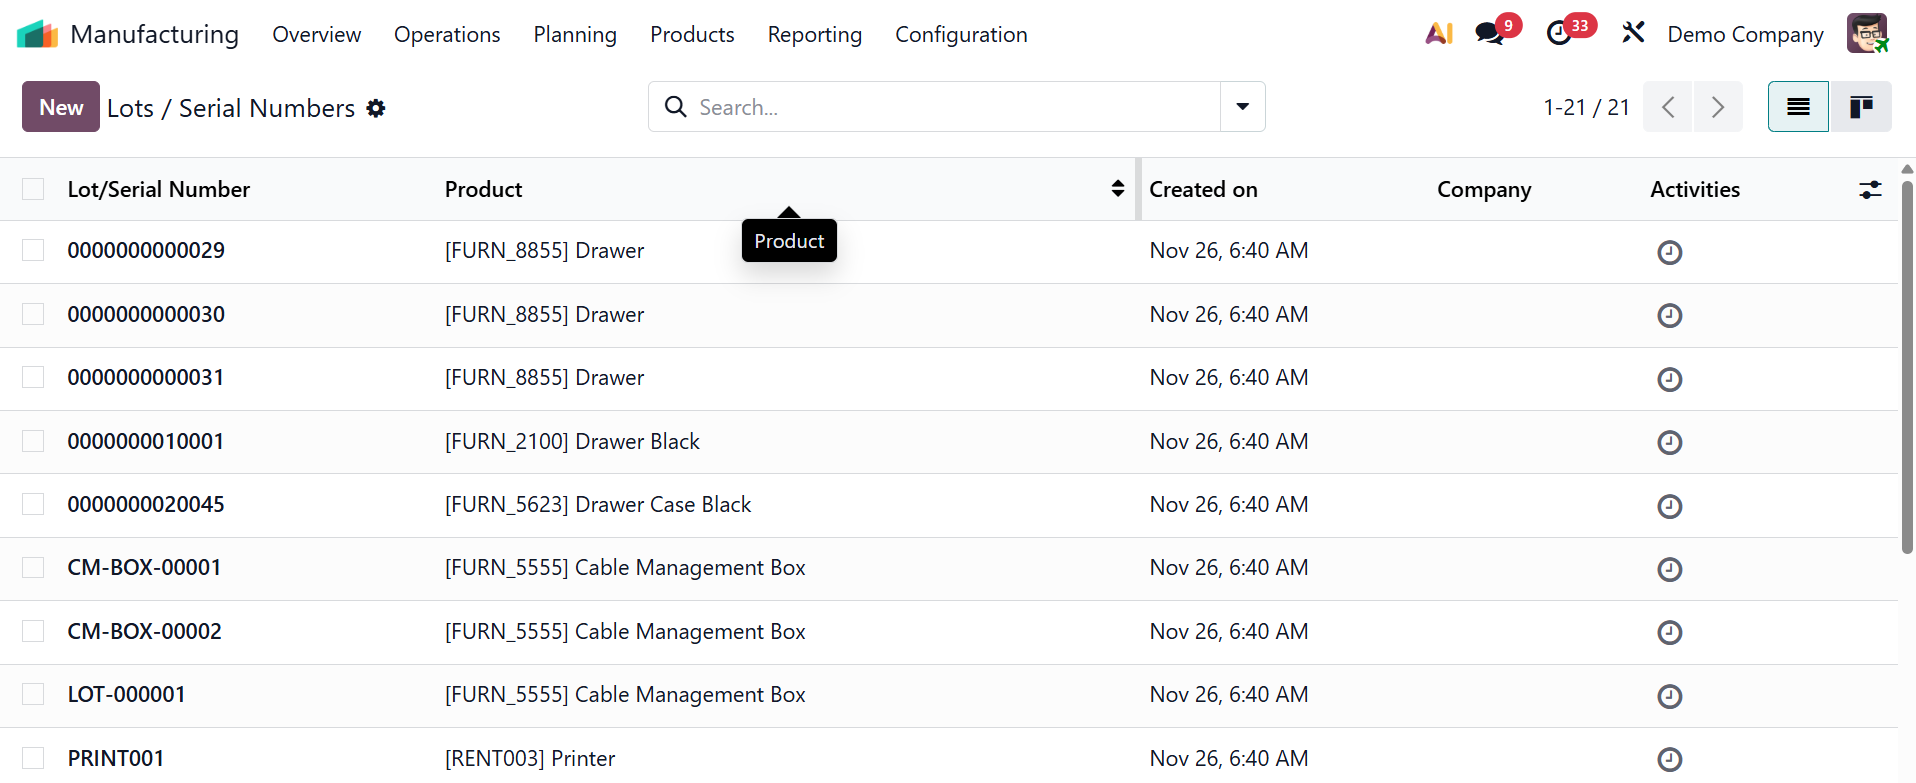1916x783 pixels.
Task: Open optional columns selector in table header
Action: (x=1870, y=189)
